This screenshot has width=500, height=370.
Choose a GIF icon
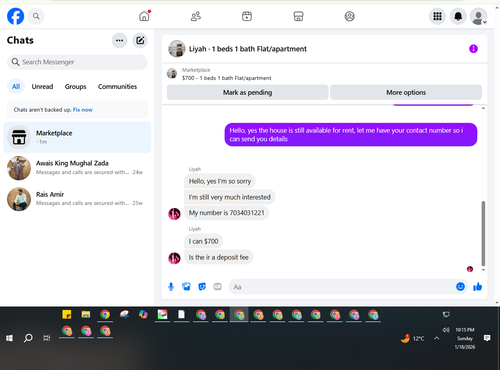tap(217, 287)
